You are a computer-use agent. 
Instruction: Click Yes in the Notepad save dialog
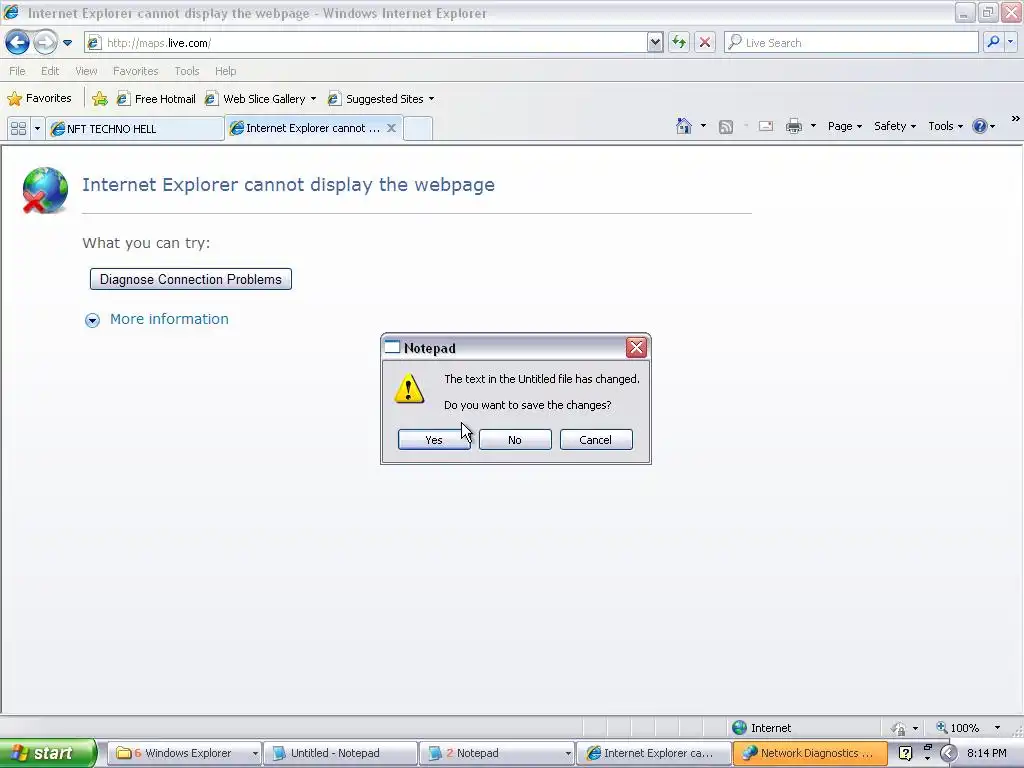[434, 440]
